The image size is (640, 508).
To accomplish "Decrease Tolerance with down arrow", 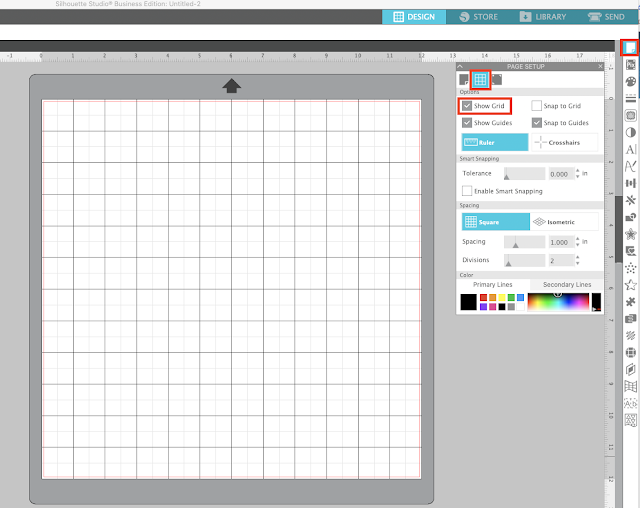I will (x=578, y=177).
